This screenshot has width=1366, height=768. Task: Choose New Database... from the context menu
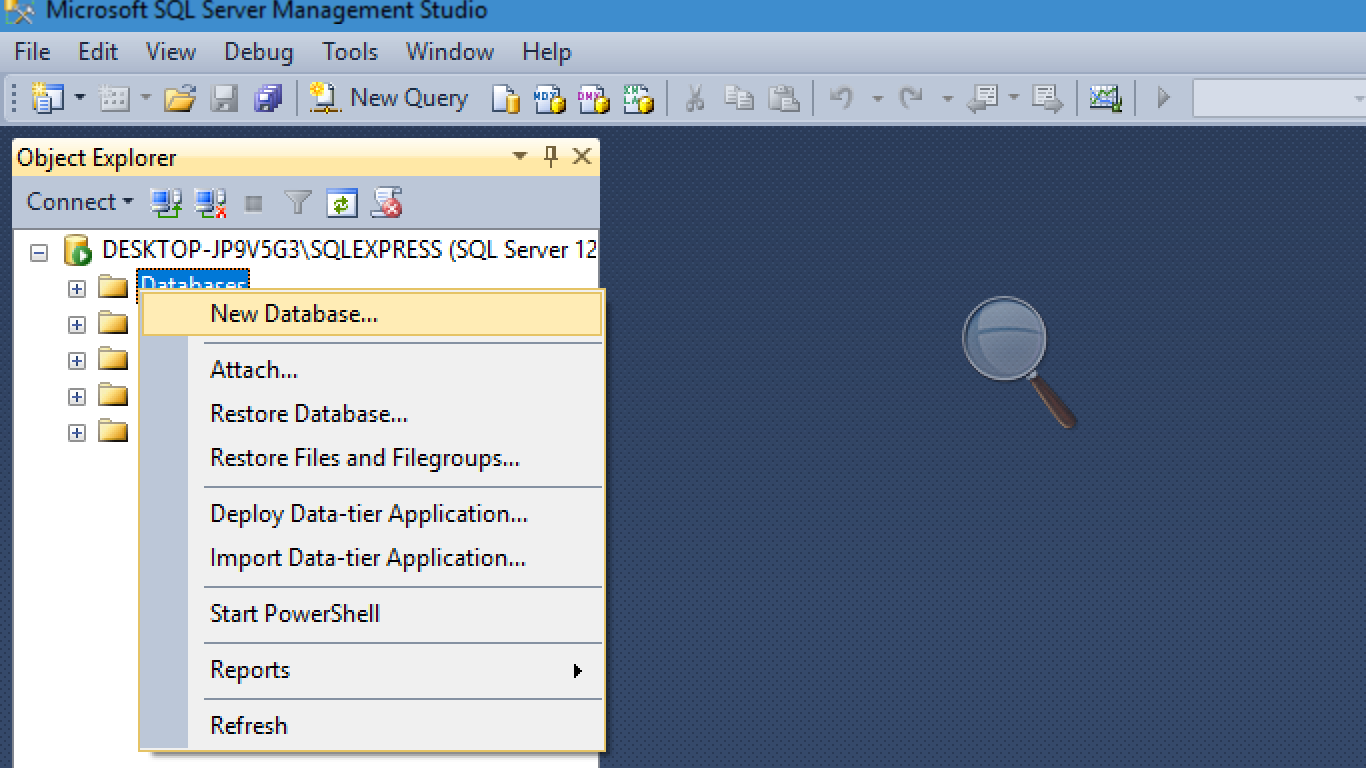click(x=372, y=314)
